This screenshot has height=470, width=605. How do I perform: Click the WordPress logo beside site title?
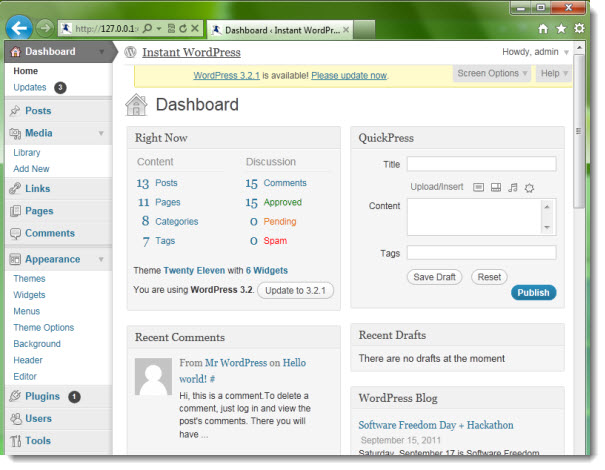click(130, 52)
